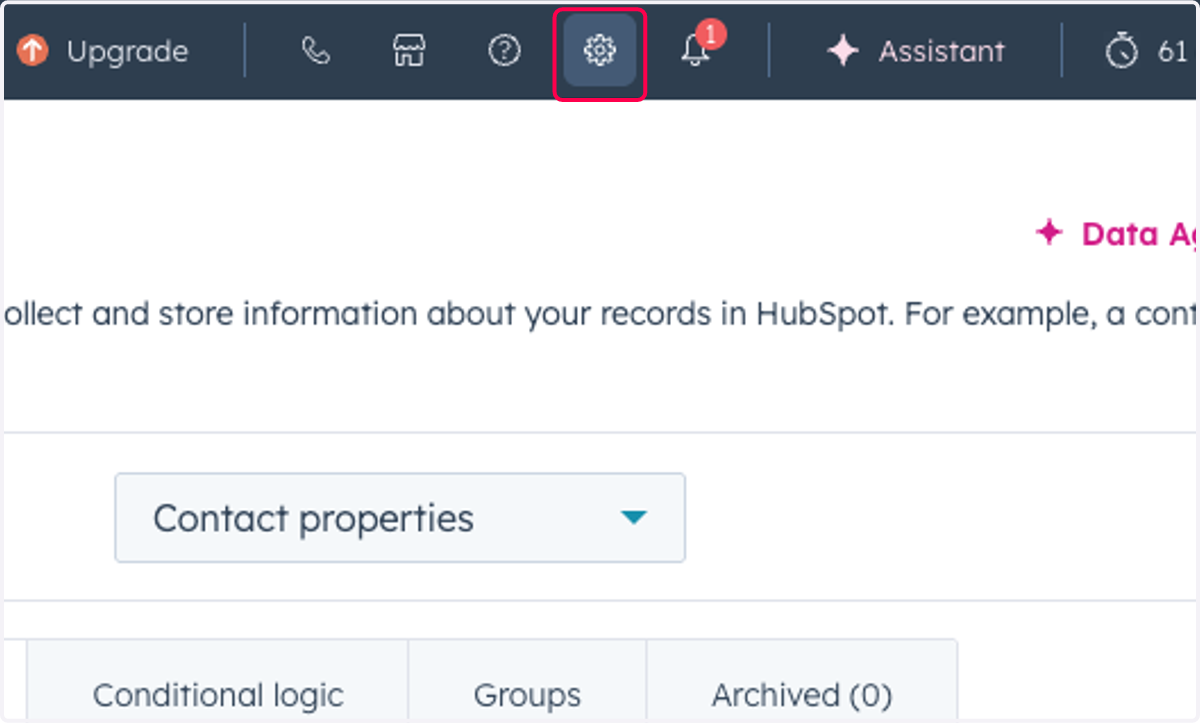Open the pink Data Agent link

click(1140, 234)
